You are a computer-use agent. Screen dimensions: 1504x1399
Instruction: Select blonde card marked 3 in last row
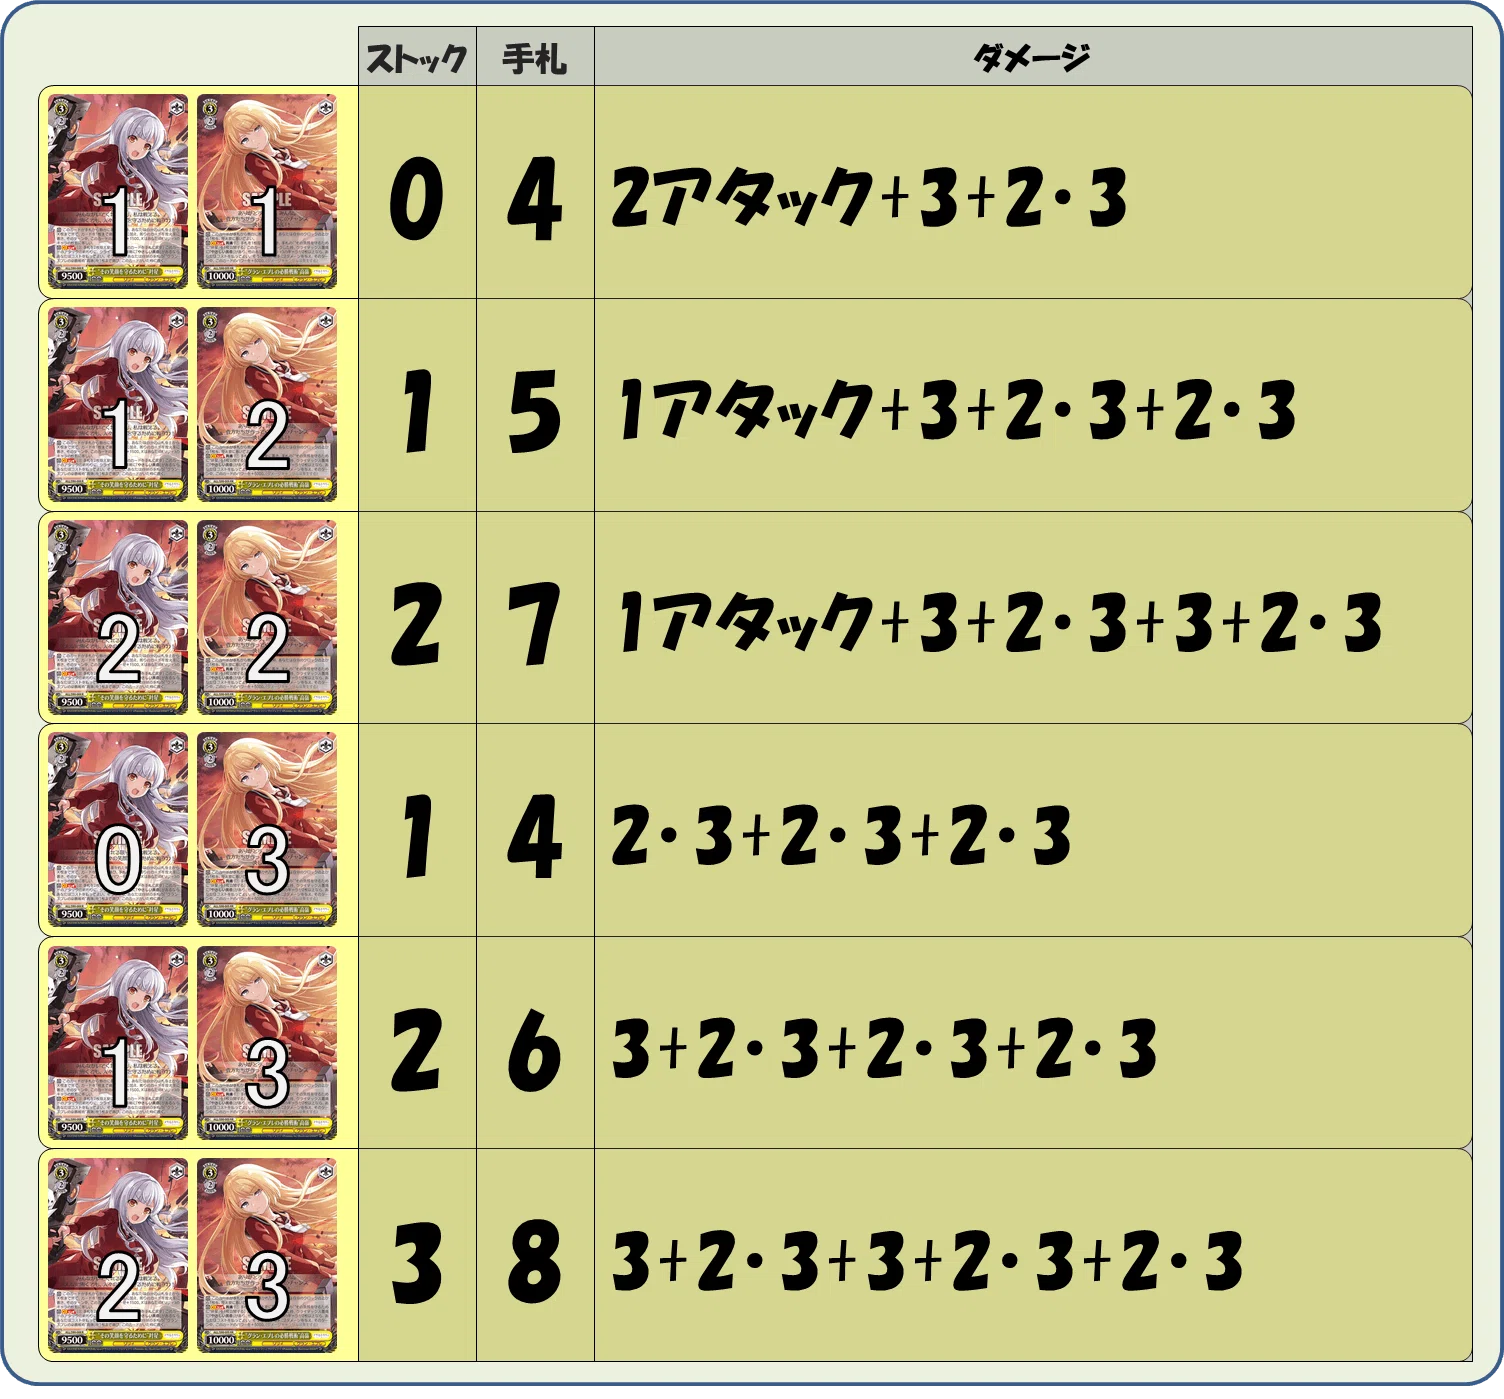[x=267, y=1256]
